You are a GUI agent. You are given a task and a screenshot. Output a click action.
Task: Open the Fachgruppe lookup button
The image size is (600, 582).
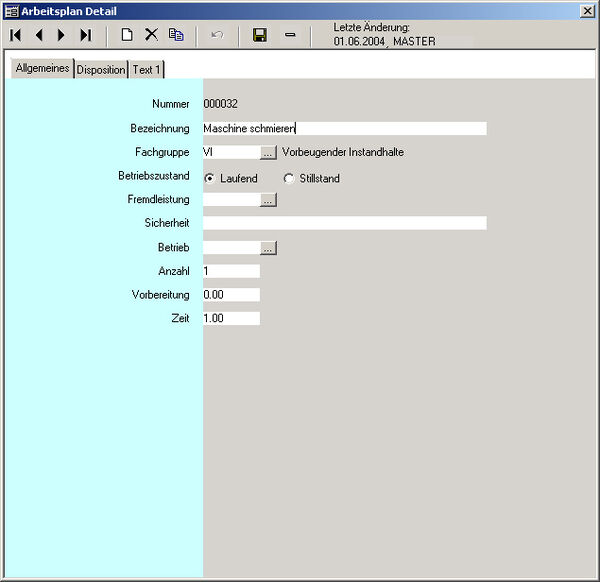268,153
